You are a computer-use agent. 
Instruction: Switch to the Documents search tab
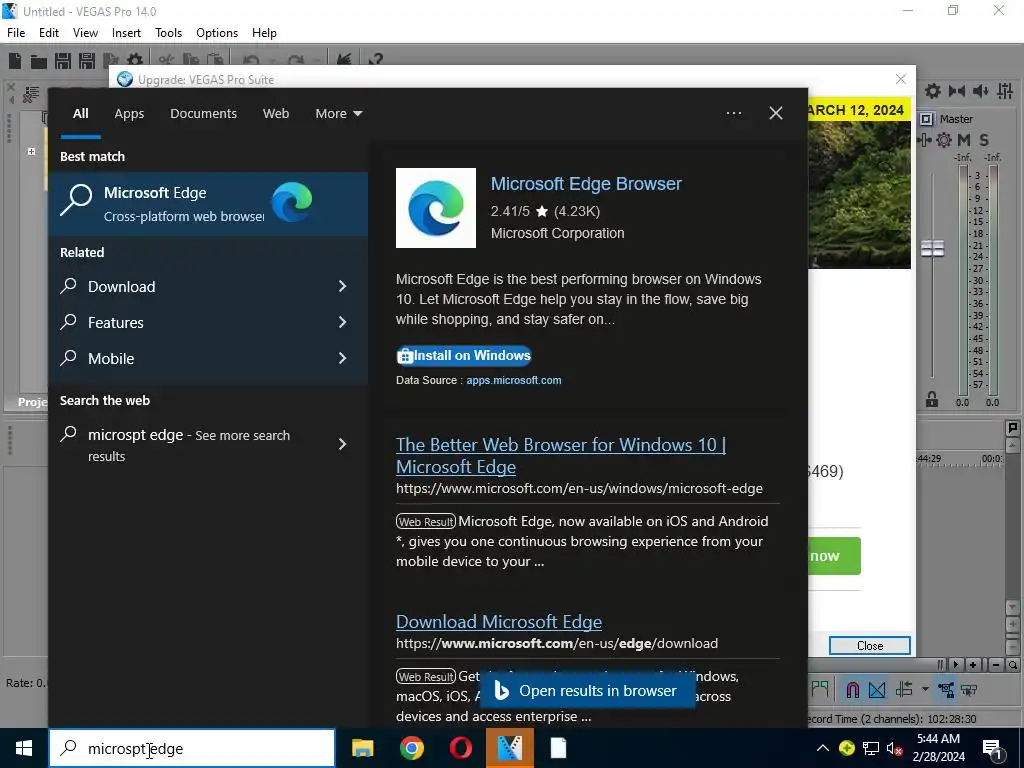[x=203, y=114]
